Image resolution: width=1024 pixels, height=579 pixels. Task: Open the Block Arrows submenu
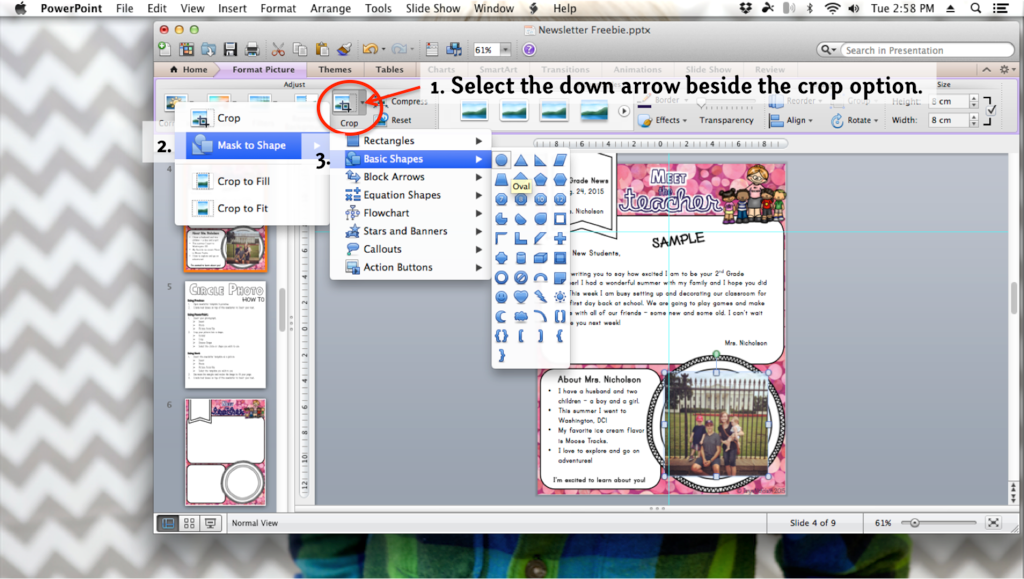(x=411, y=177)
